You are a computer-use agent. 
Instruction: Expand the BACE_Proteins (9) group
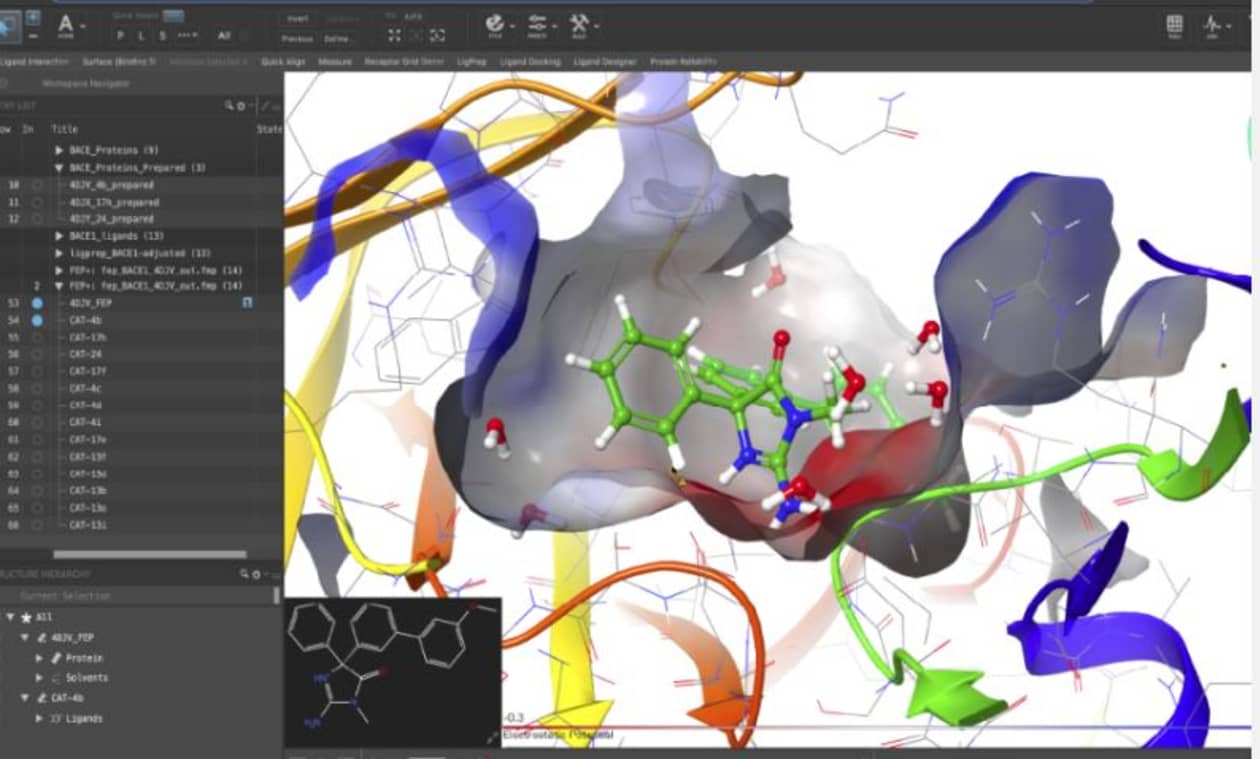[59, 150]
